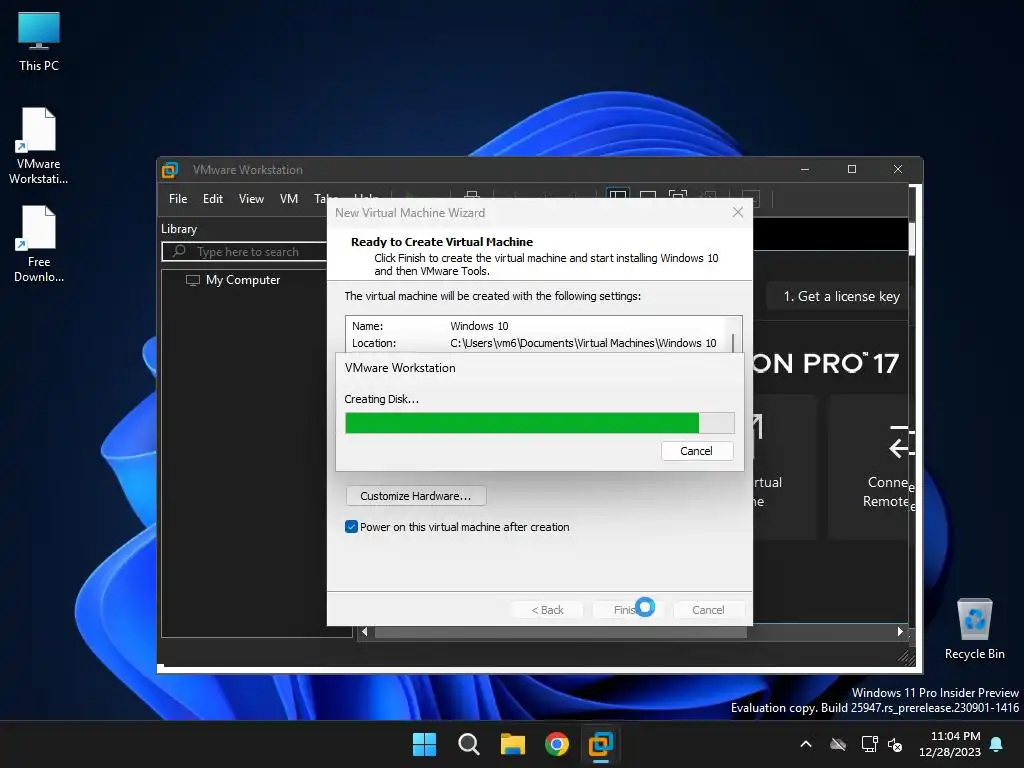Click the left arrow of the horizontal scrollbar
Viewport: 1024px width, 768px height.
click(x=364, y=632)
